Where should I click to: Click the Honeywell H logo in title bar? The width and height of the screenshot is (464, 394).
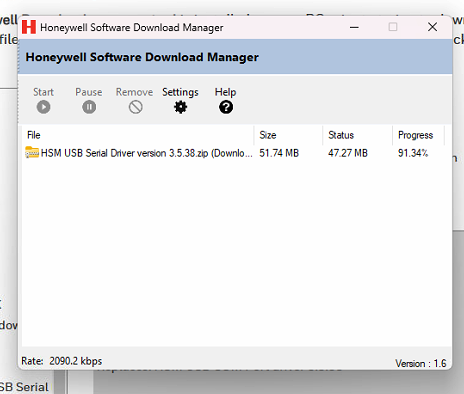[29, 27]
